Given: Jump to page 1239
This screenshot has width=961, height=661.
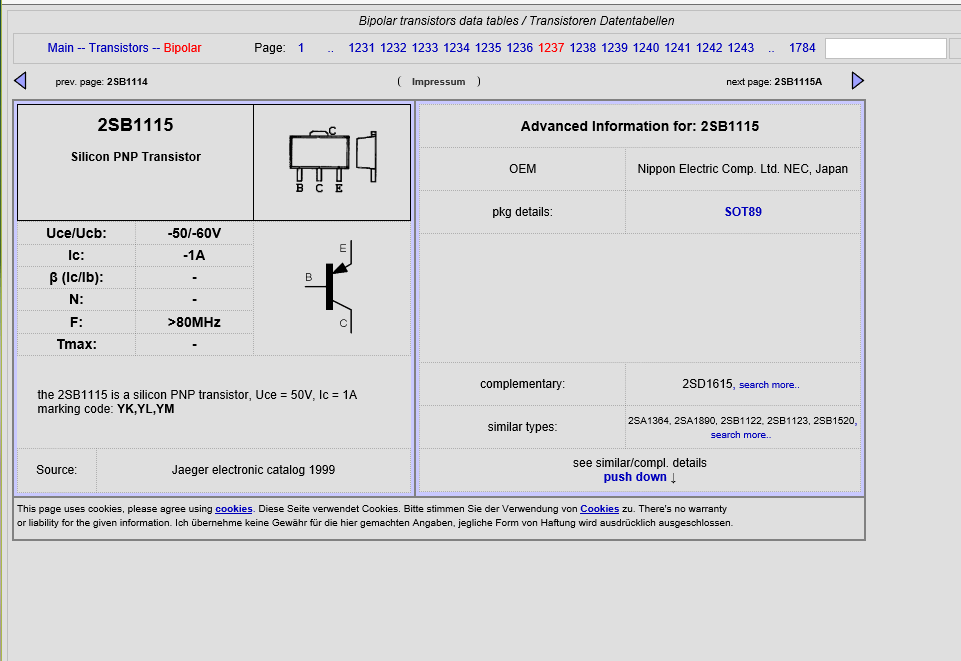Looking at the screenshot, I should 614,48.
